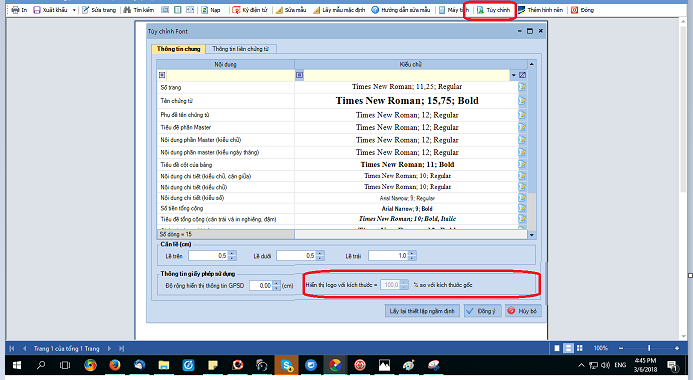Click zoom out minus button
Viewport: 693px width, 380px height.
pos(621,348)
